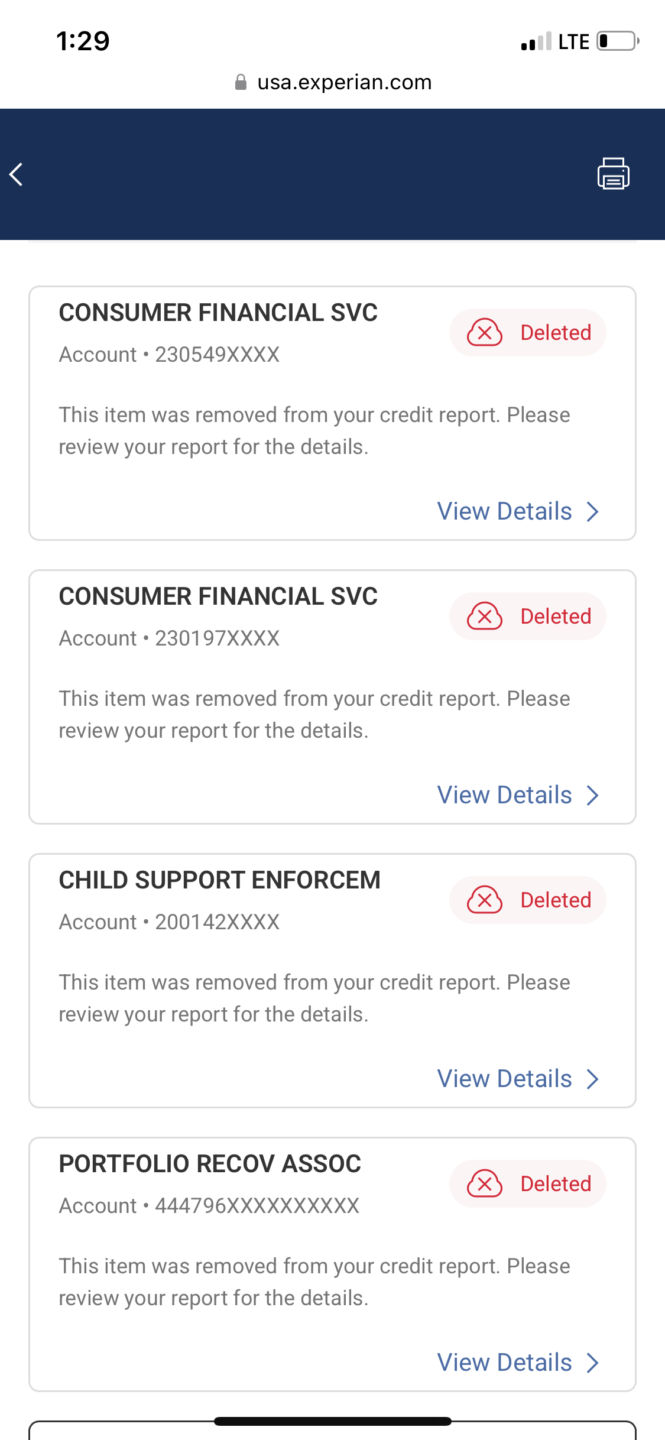Expand details chevron for Child Support Enforcem
665x1440 pixels.
coord(593,1080)
